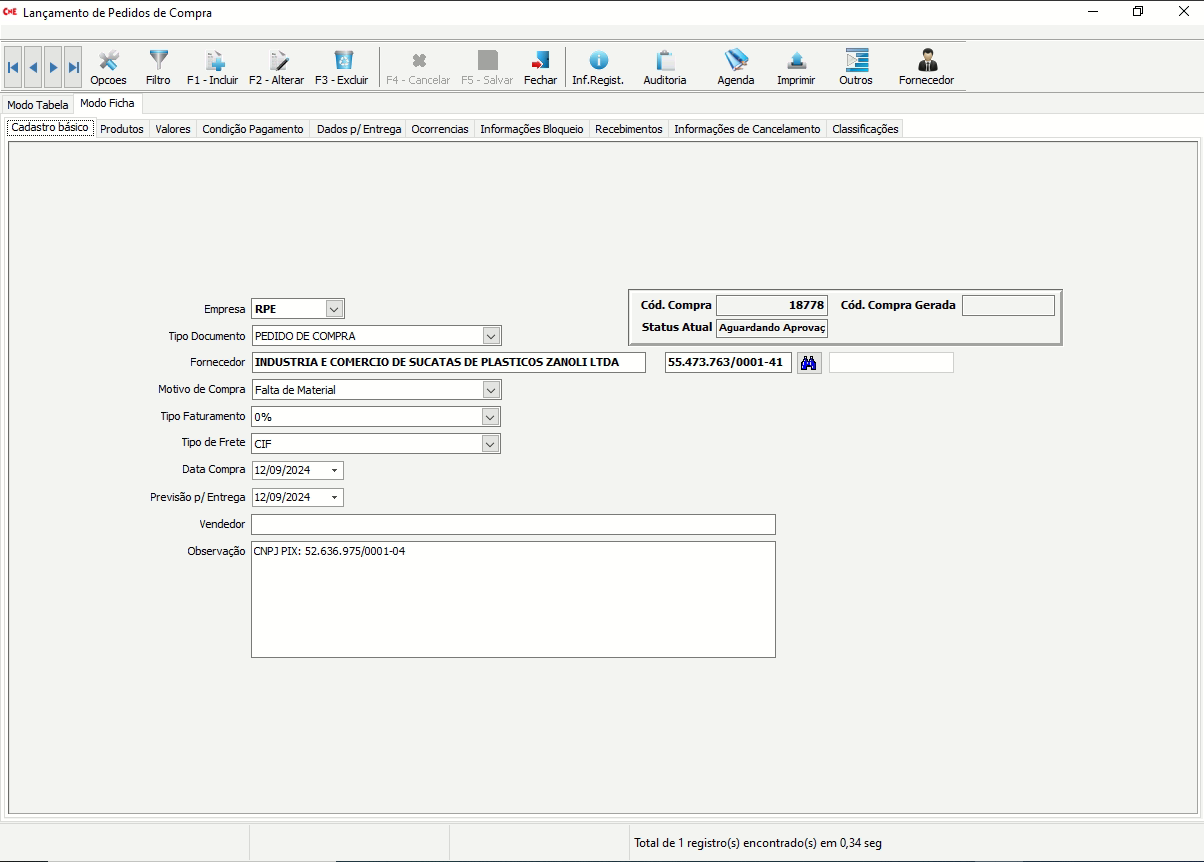Open the Auditoria clipboard icon
Viewport: 1204px width, 862px height.
(x=665, y=67)
